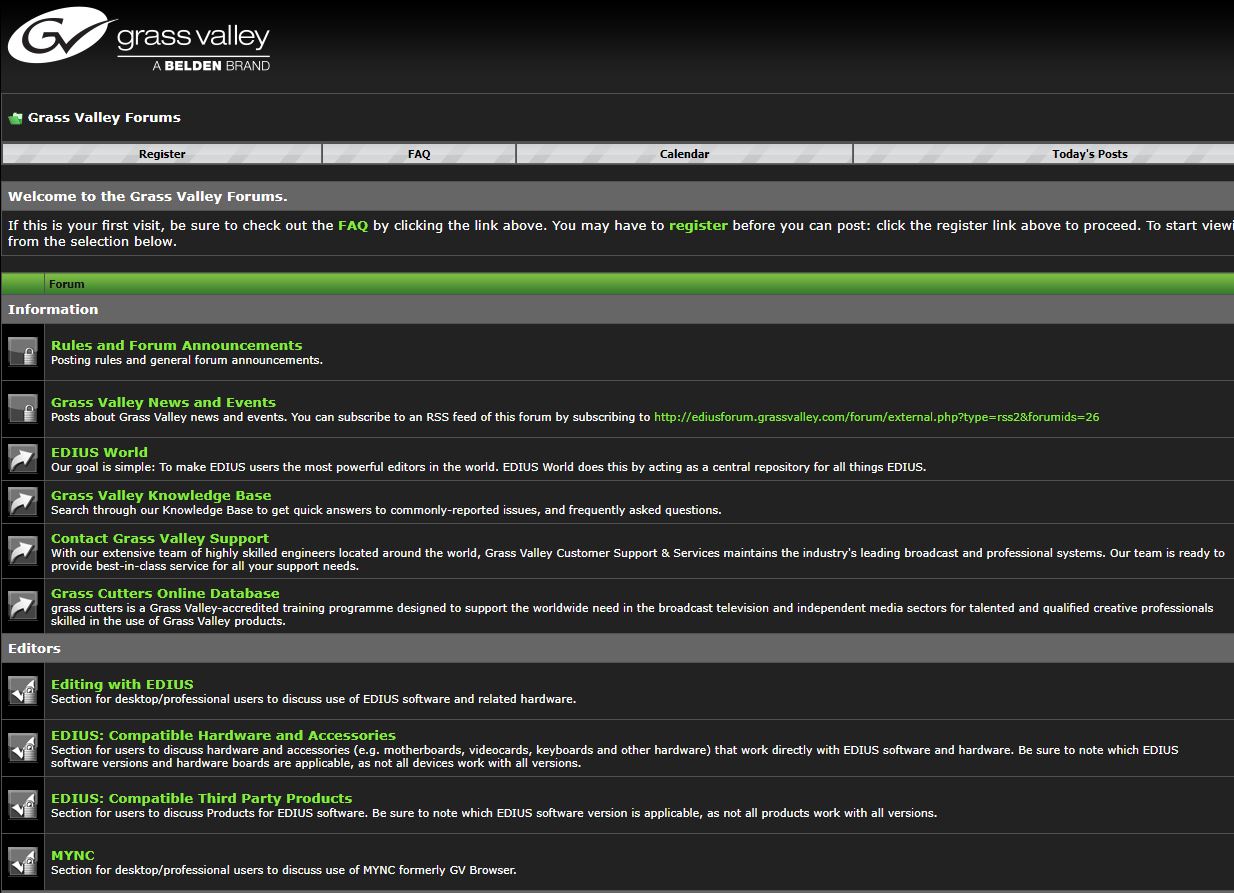The height and width of the screenshot is (893, 1234).
Task: Open Rules and Forum Announcements forum
Action: tap(177, 345)
